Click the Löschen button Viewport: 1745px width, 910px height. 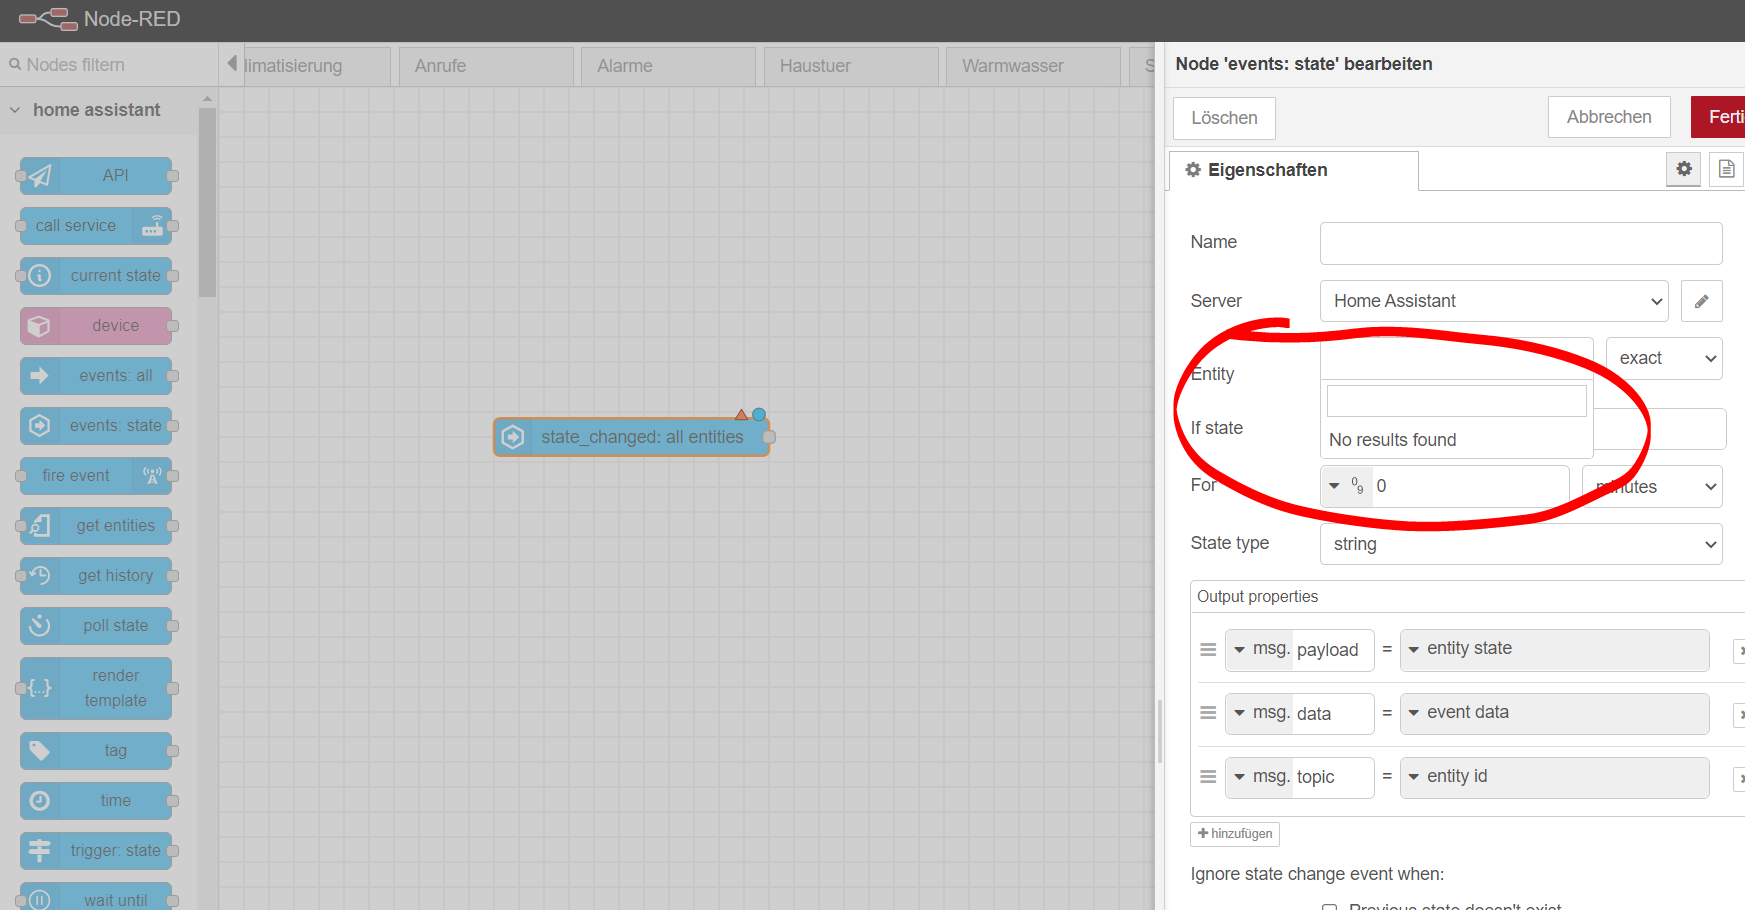point(1223,118)
